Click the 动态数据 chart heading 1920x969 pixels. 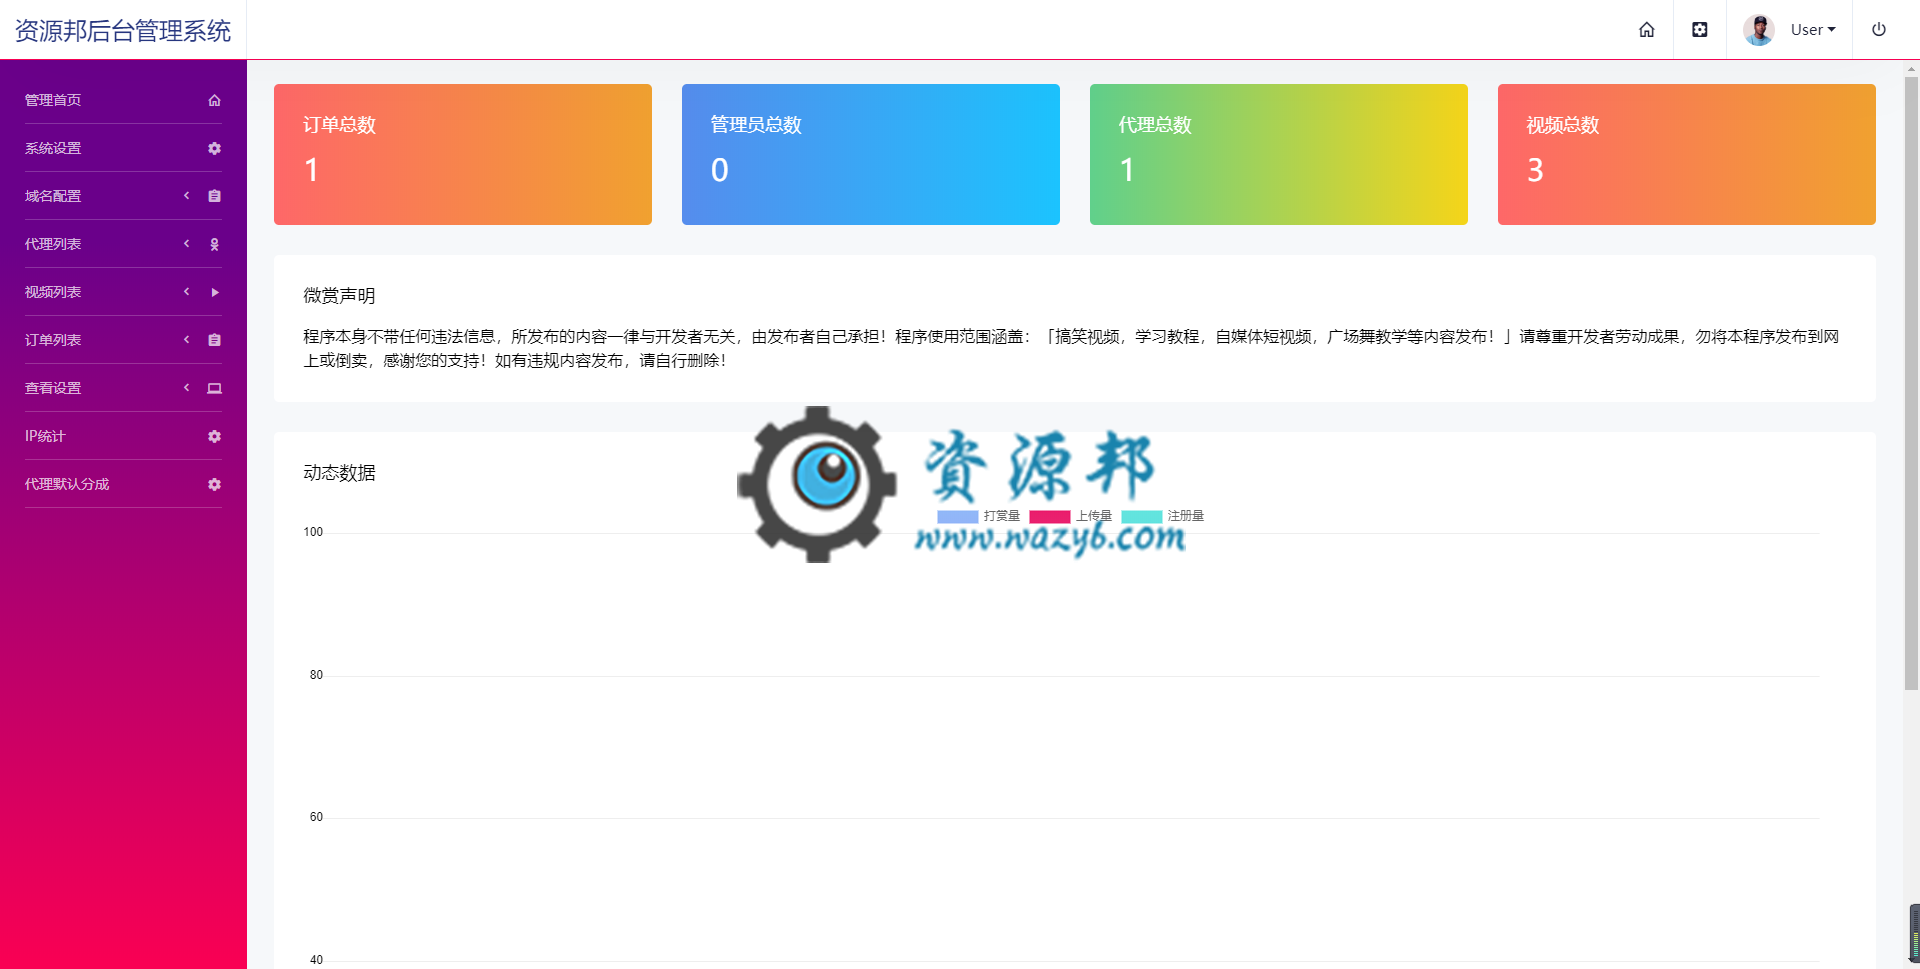pos(339,473)
